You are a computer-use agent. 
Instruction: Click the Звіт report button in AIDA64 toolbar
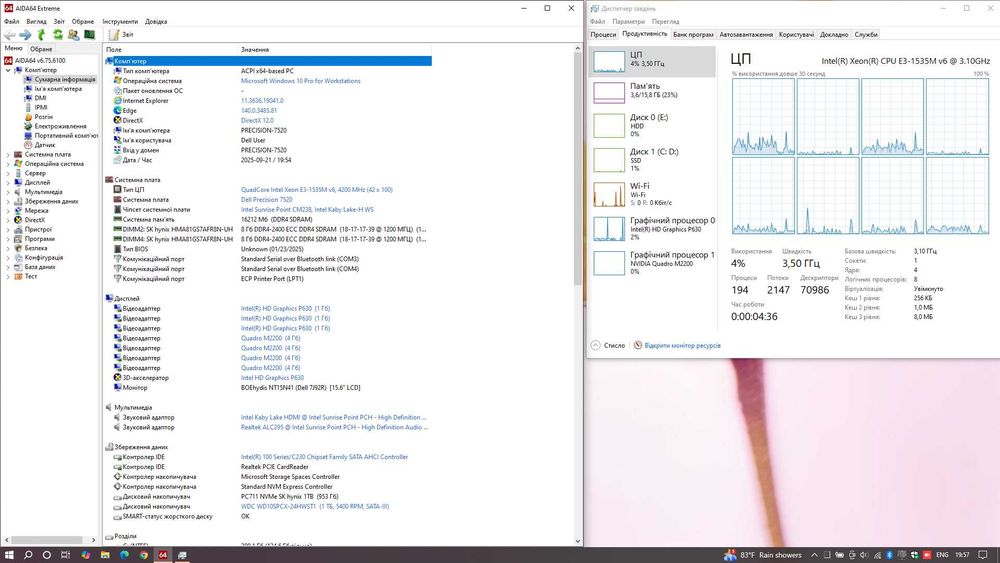pos(121,34)
